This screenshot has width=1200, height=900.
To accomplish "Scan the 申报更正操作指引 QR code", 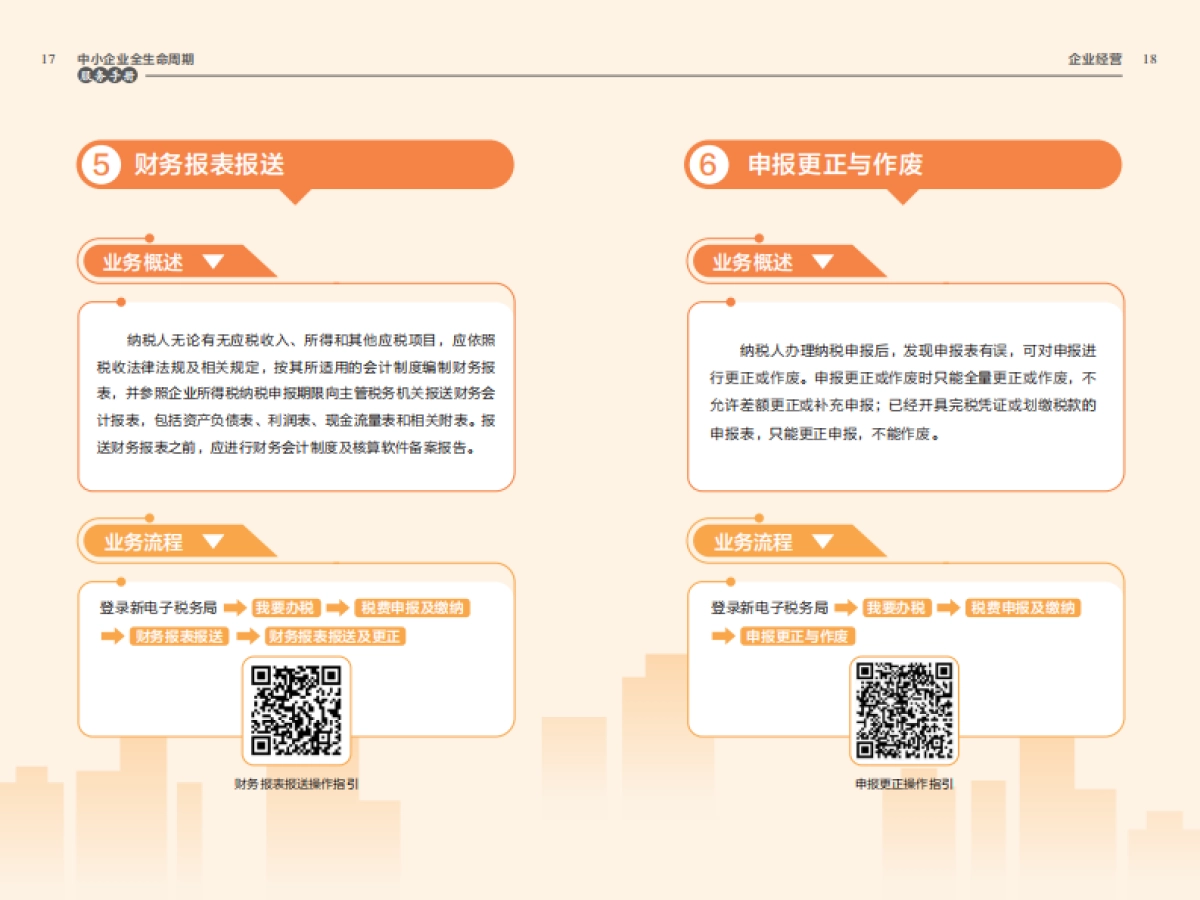I will point(905,709).
